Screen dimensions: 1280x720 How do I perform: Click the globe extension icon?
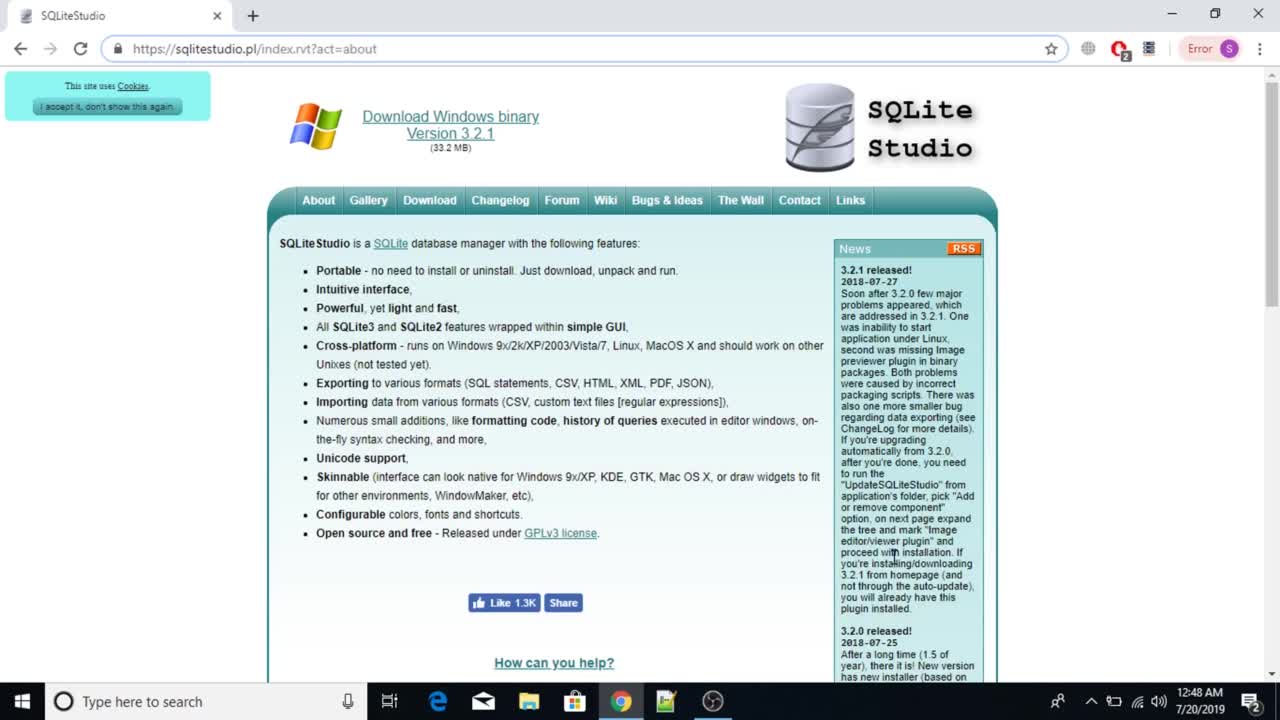point(1088,48)
